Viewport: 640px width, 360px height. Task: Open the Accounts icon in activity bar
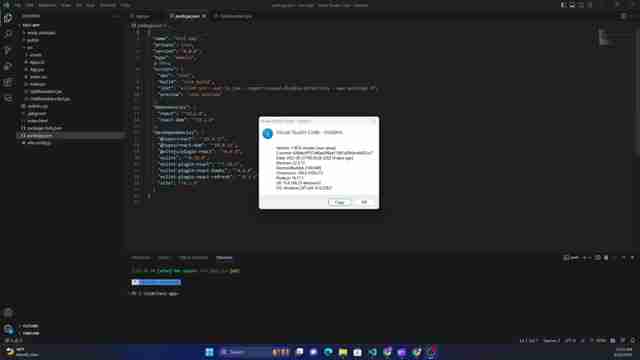[x=8, y=313]
